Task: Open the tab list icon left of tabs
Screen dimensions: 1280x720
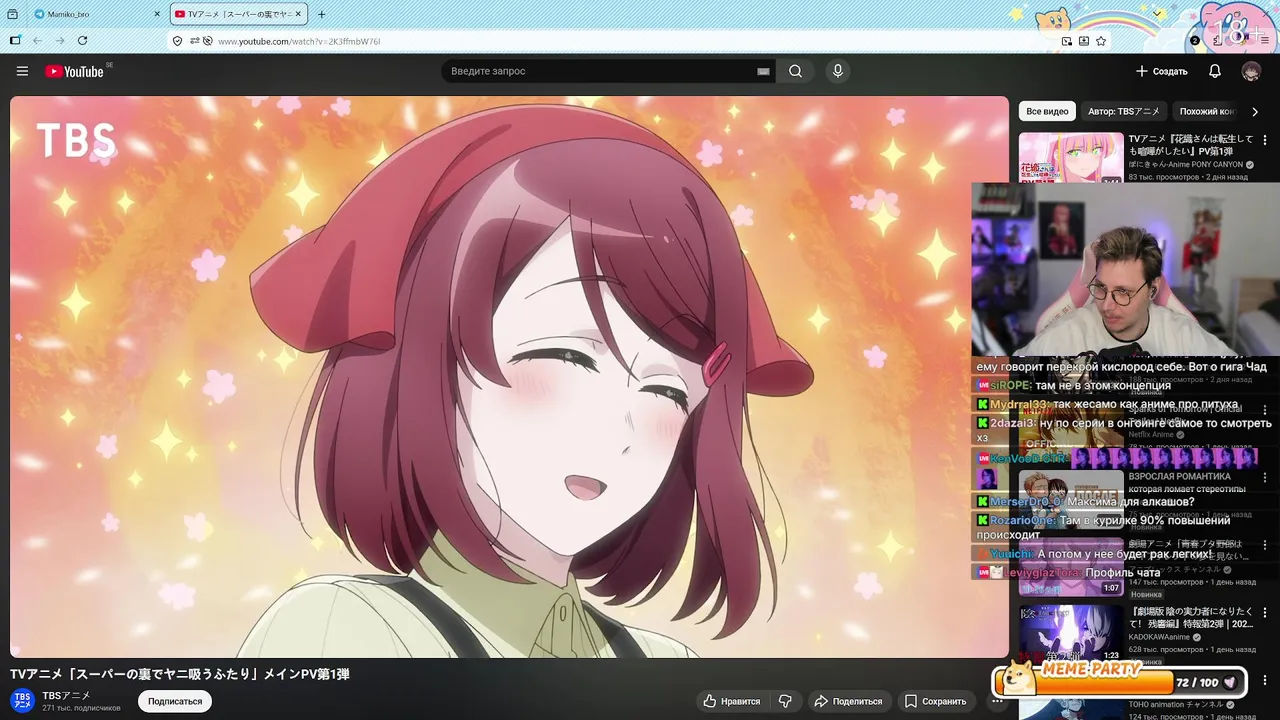Action: (x=12, y=14)
